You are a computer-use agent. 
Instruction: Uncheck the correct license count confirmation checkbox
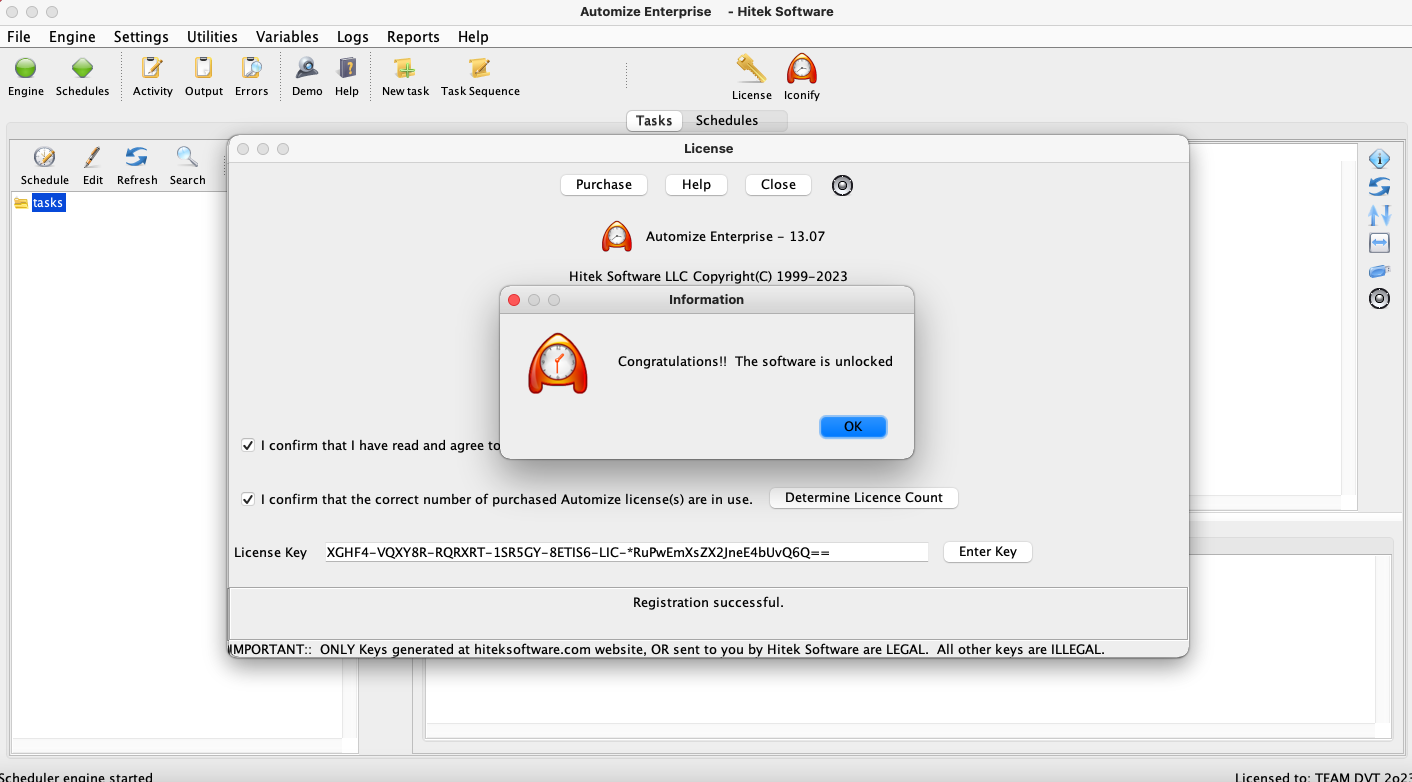[x=248, y=499]
